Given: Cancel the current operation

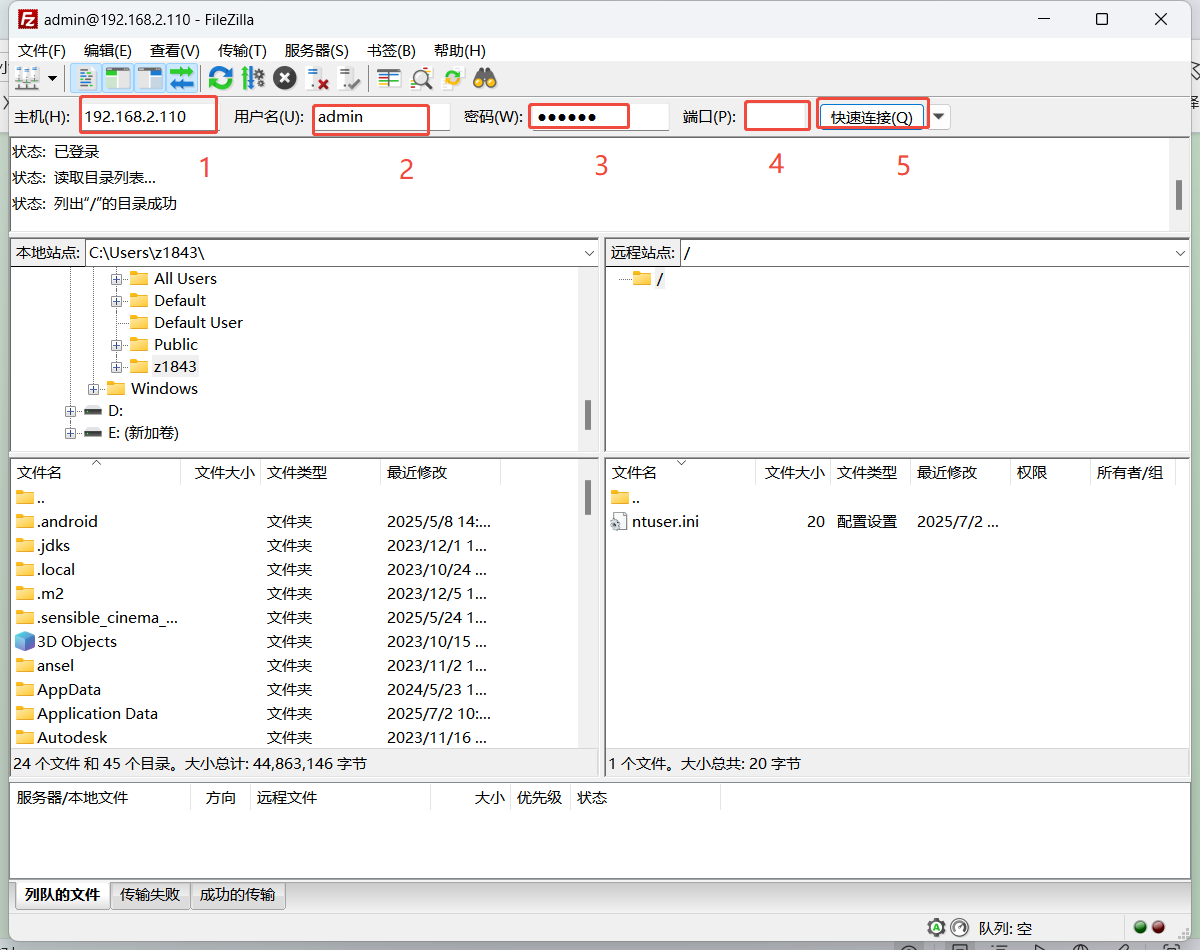Looking at the screenshot, I should [285, 78].
